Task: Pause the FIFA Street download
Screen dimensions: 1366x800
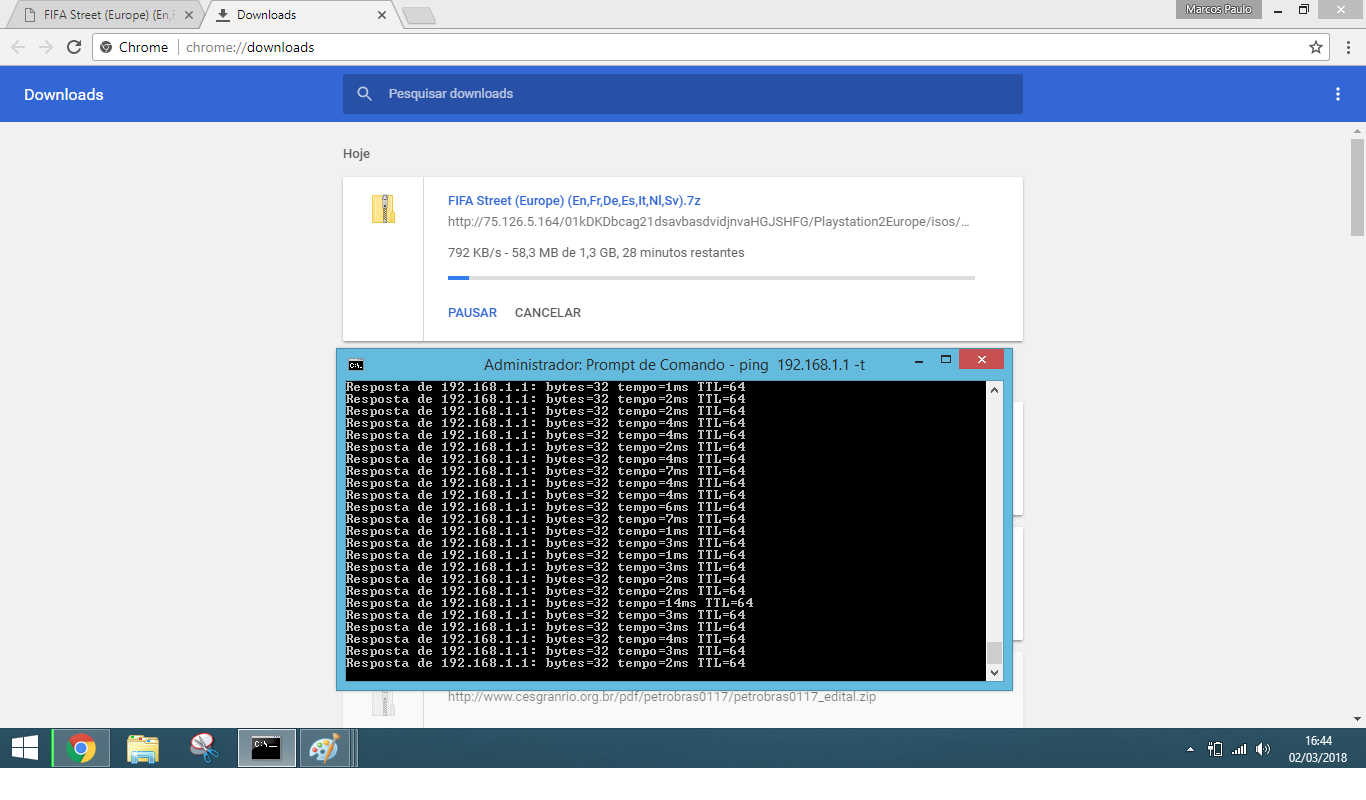Action: (x=472, y=313)
